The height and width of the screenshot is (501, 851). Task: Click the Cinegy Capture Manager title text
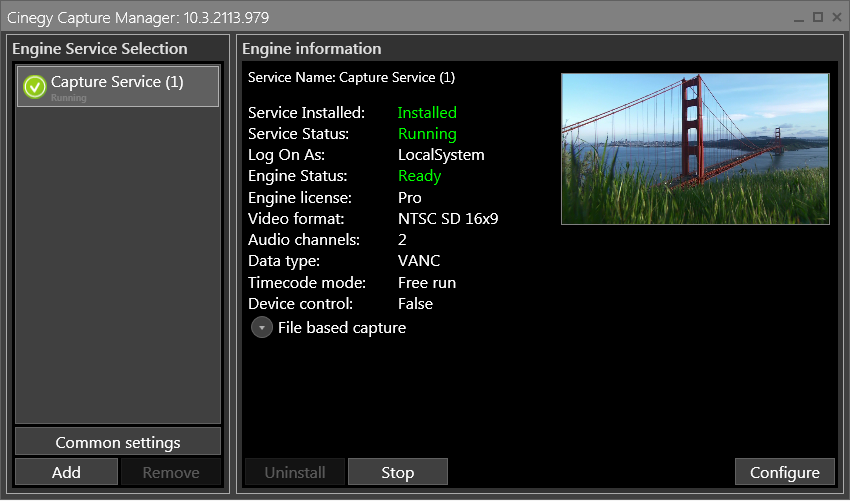[x=138, y=18]
